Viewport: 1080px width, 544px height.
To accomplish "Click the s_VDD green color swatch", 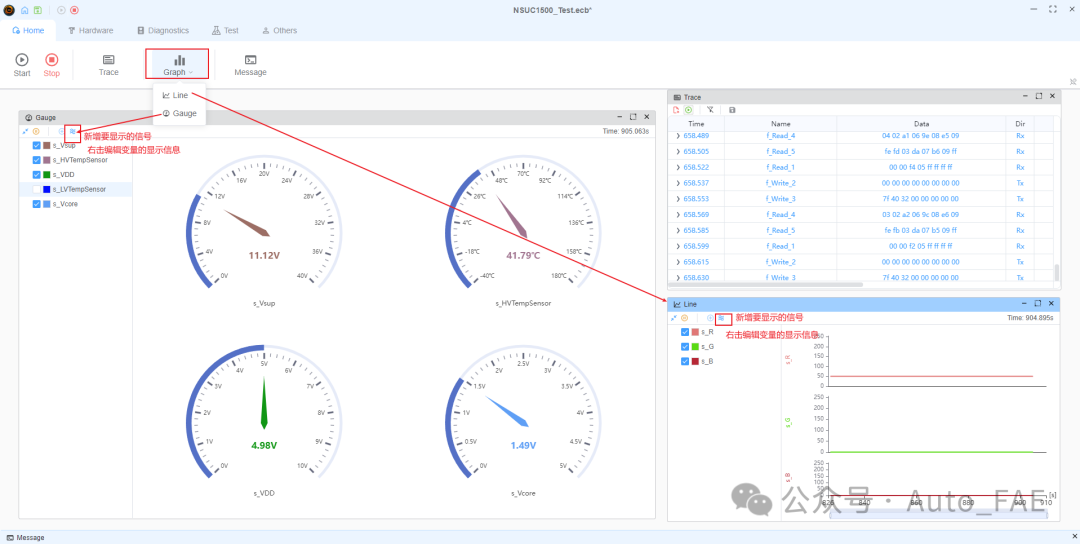I will coord(46,175).
